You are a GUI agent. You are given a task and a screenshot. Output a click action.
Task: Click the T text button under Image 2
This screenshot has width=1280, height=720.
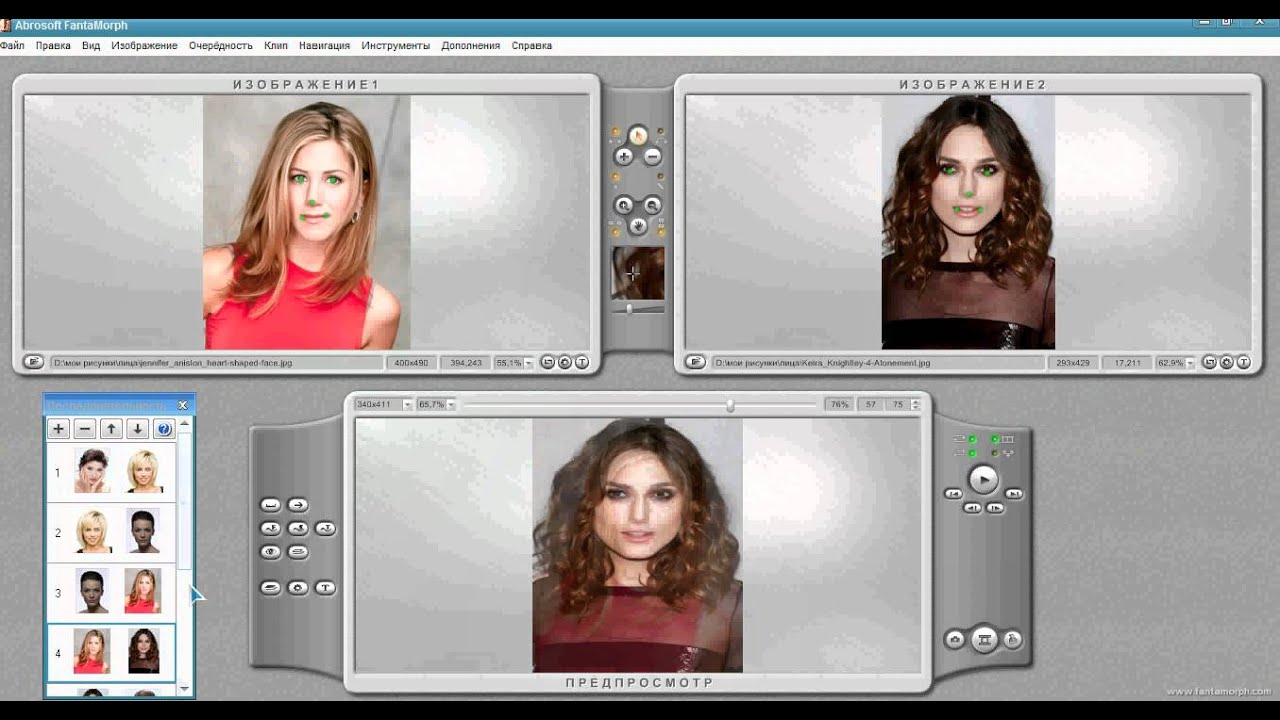click(x=1244, y=362)
